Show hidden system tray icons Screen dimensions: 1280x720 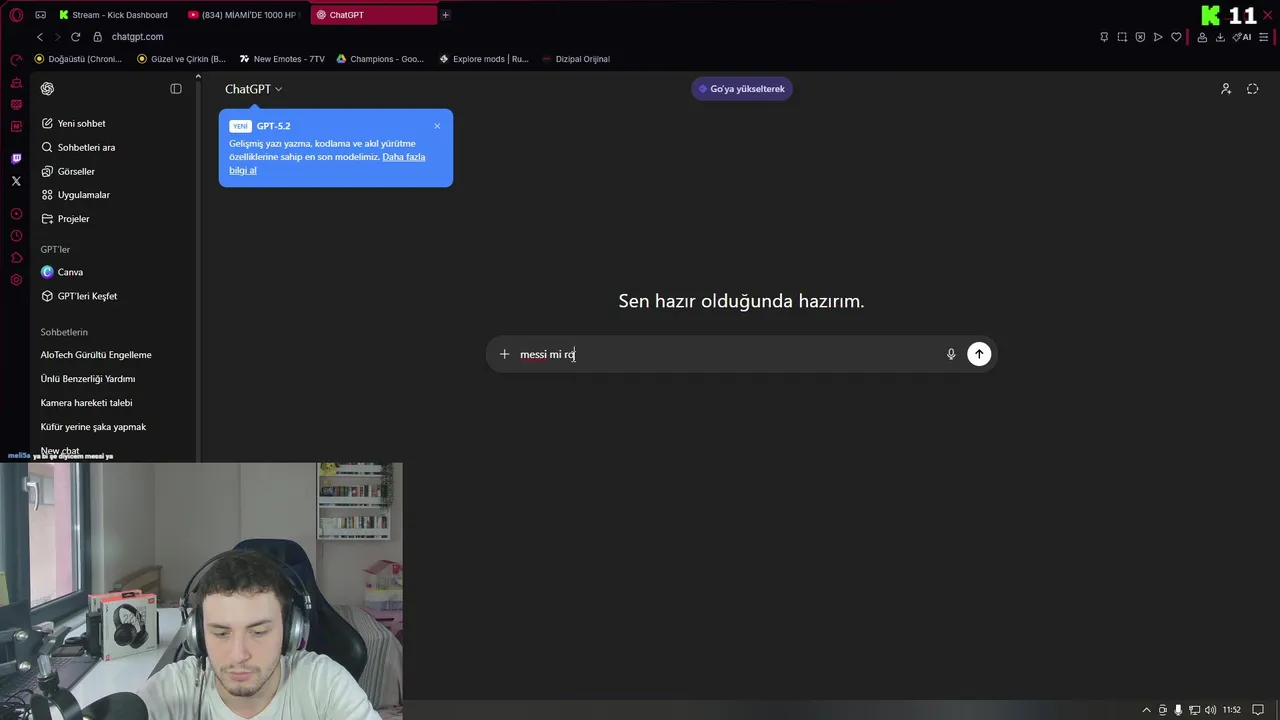coord(1147,710)
